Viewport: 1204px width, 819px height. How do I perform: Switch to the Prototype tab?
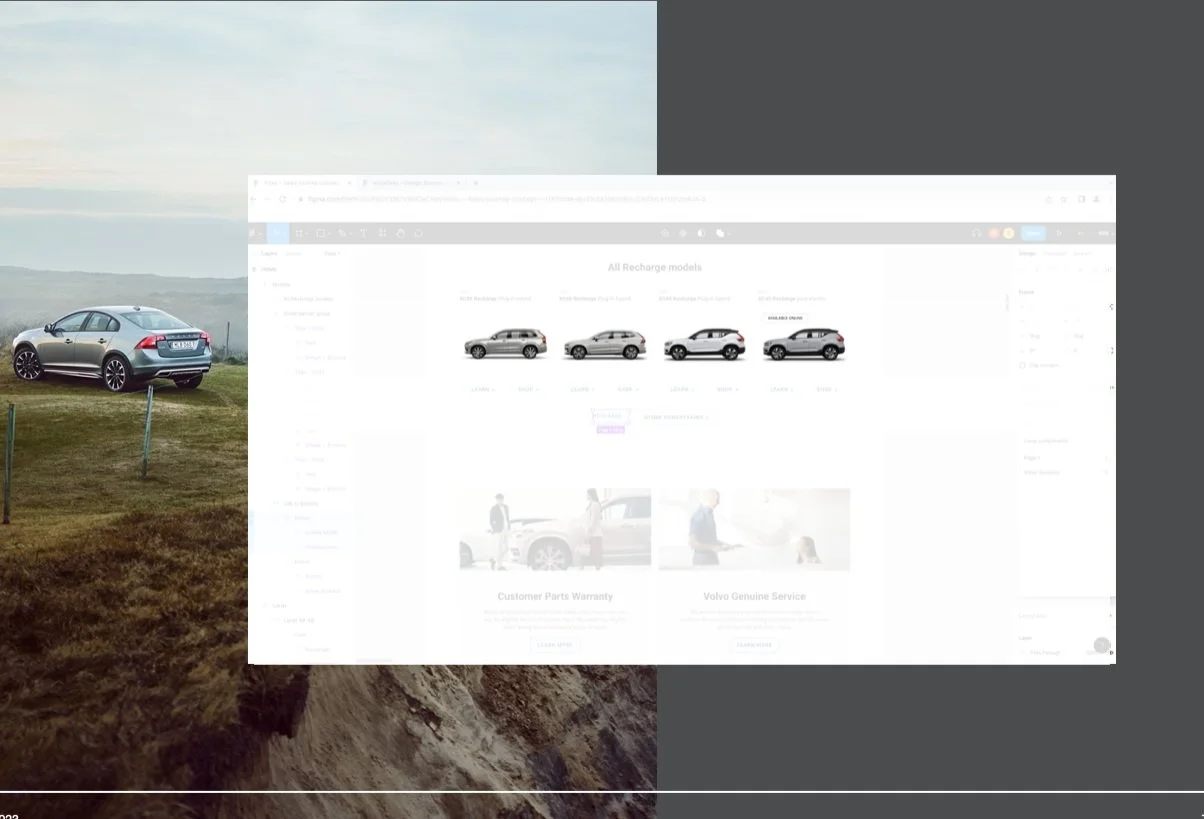(x=1054, y=253)
